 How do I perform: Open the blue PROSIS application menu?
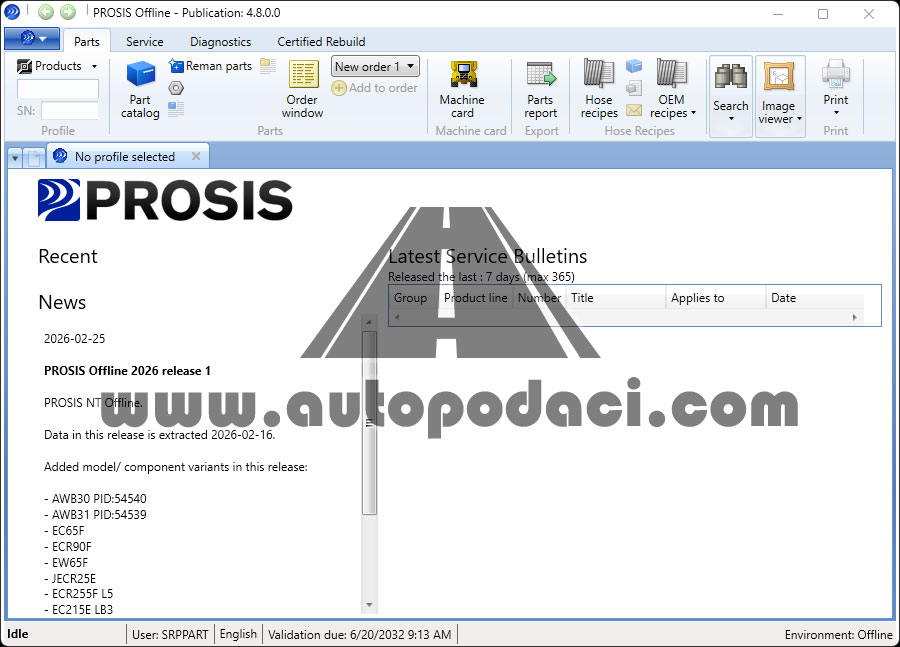coord(32,39)
